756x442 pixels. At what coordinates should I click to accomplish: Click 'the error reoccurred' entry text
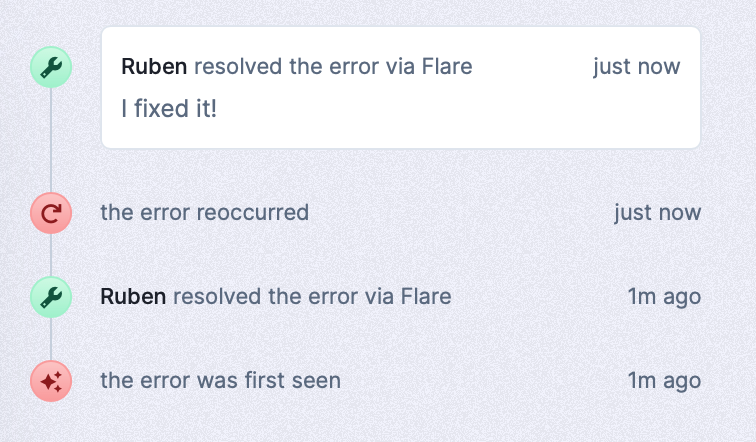pos(204,213)
